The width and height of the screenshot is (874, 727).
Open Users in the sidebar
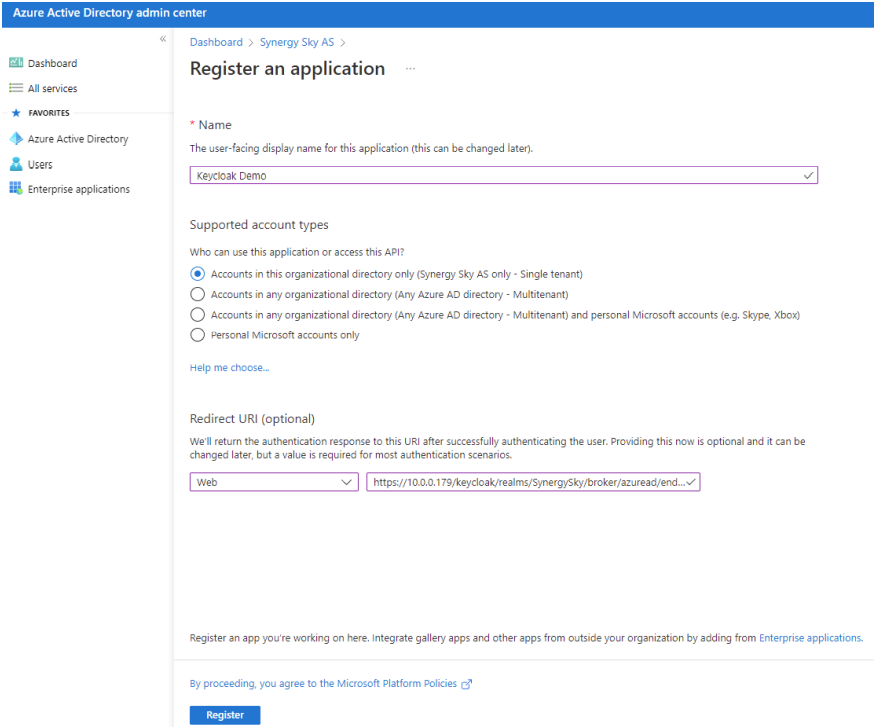click(x=40, y=164)
